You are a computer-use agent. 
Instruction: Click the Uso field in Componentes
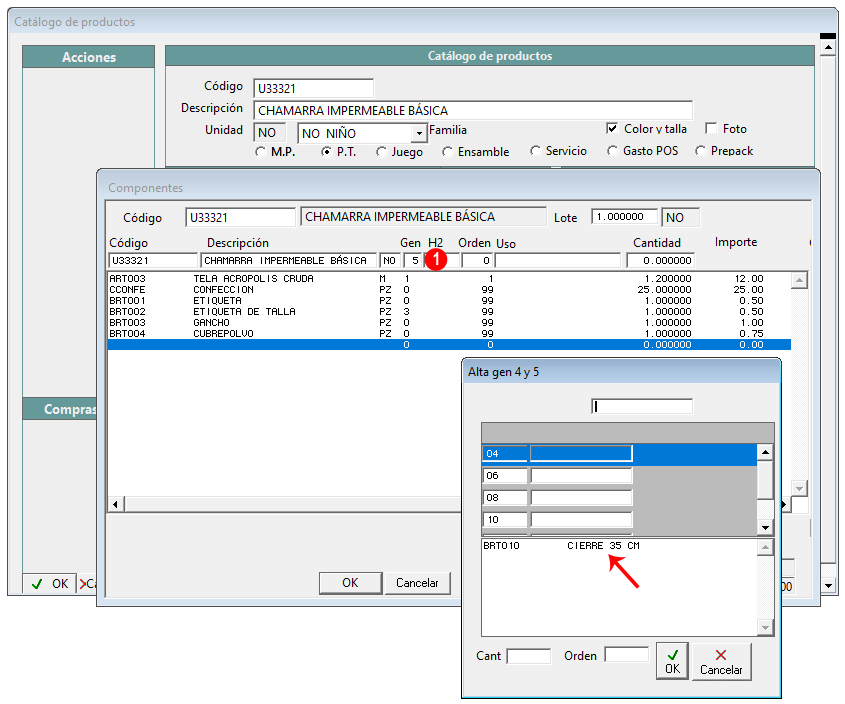click(x=557, y=260)
